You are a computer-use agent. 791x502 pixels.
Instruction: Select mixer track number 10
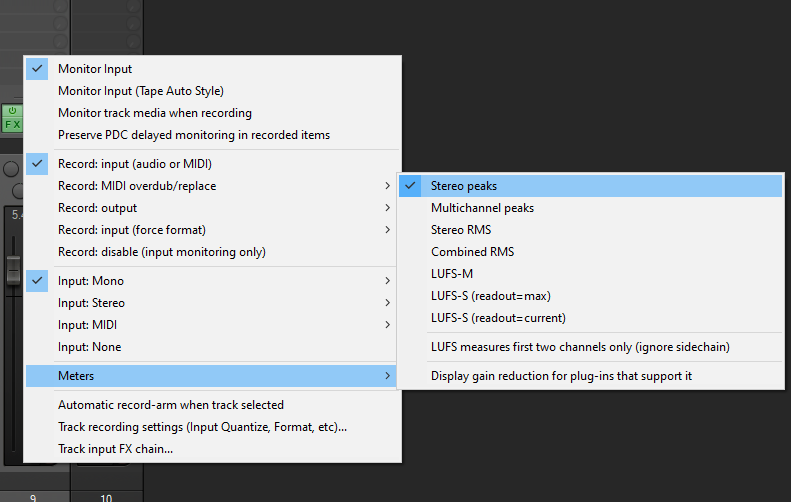coord(106,496)
